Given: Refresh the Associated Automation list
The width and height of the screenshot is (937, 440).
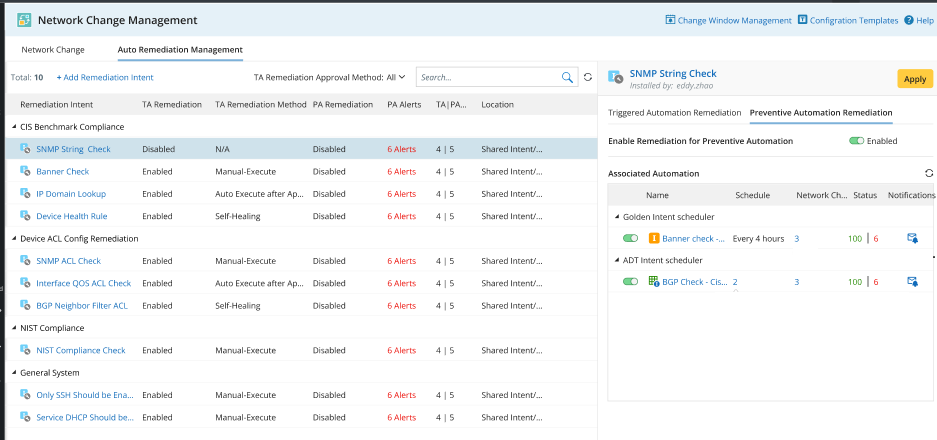Looking at the screenshot, I should [x=929, y=173].
